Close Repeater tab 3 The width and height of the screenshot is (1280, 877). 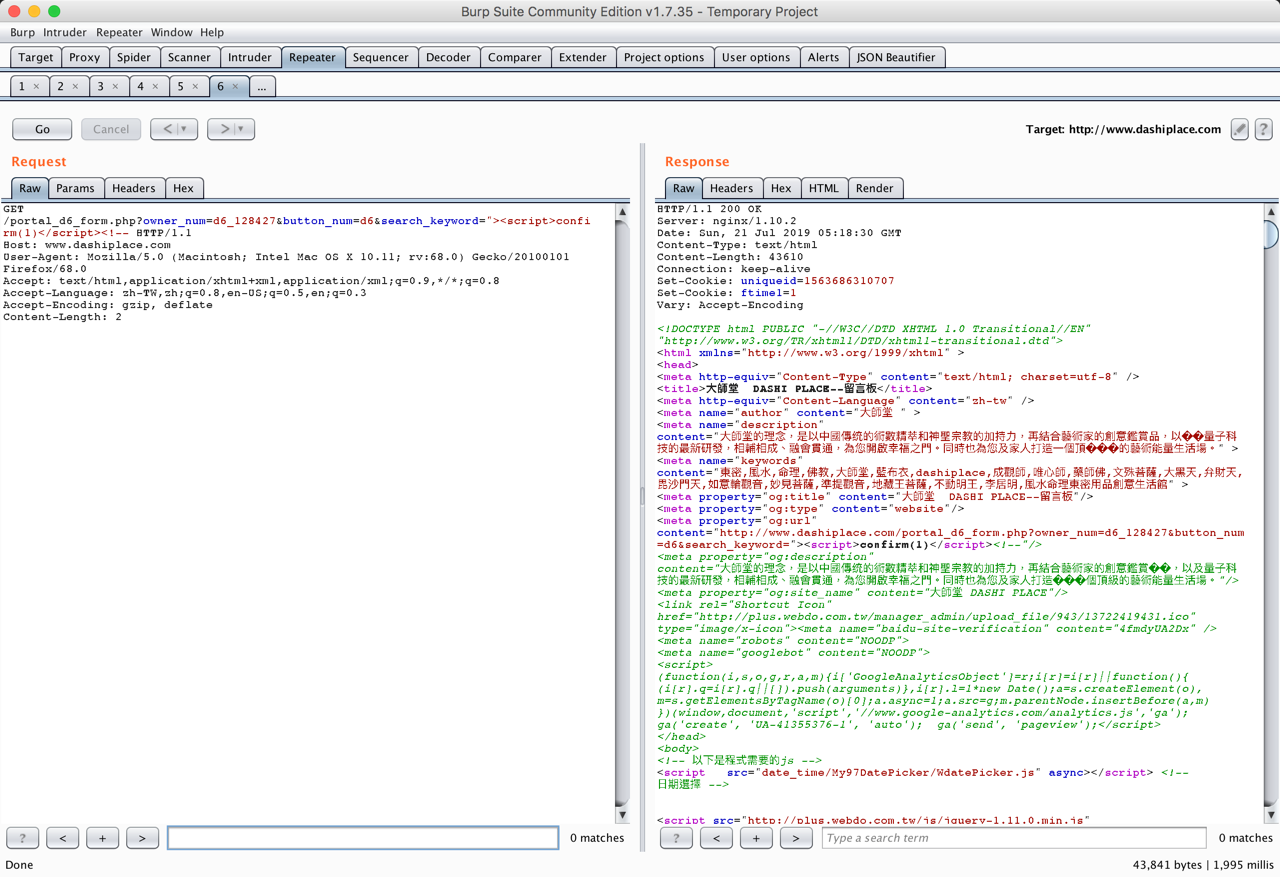tap(115, 87)
